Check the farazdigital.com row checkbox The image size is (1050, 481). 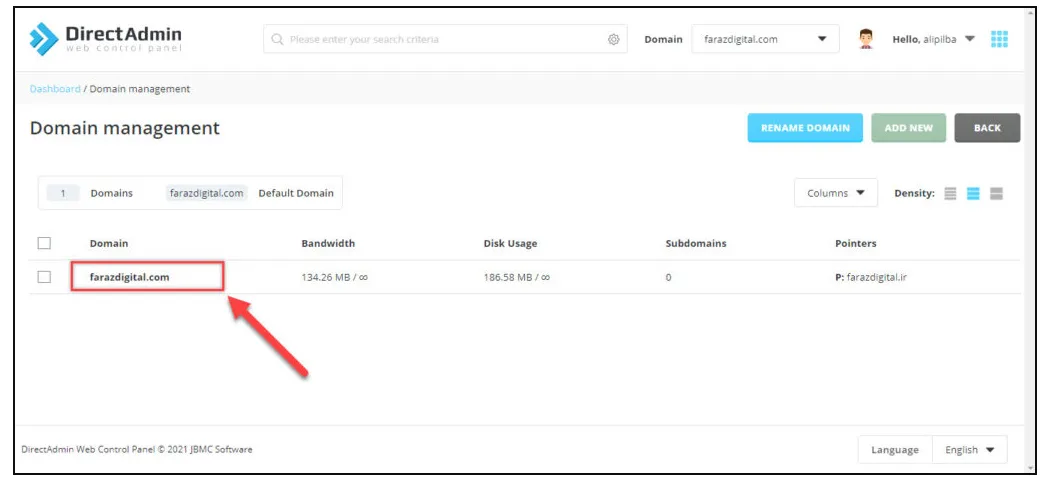click(x=44, y=277)
